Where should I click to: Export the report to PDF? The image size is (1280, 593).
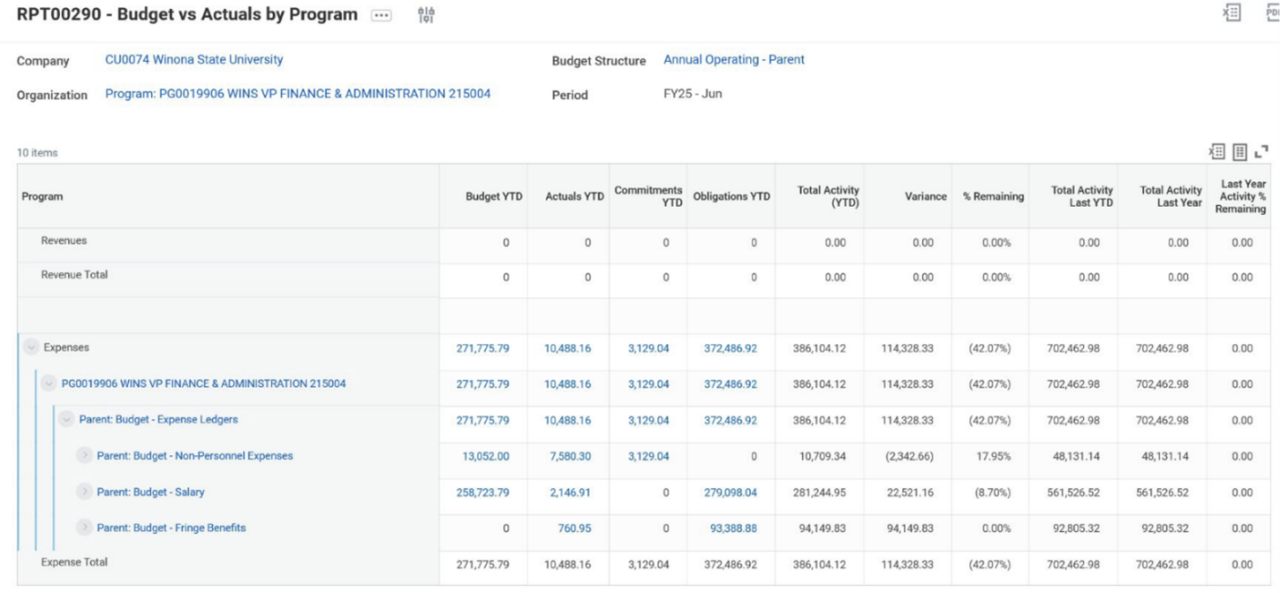point(1273,14)
